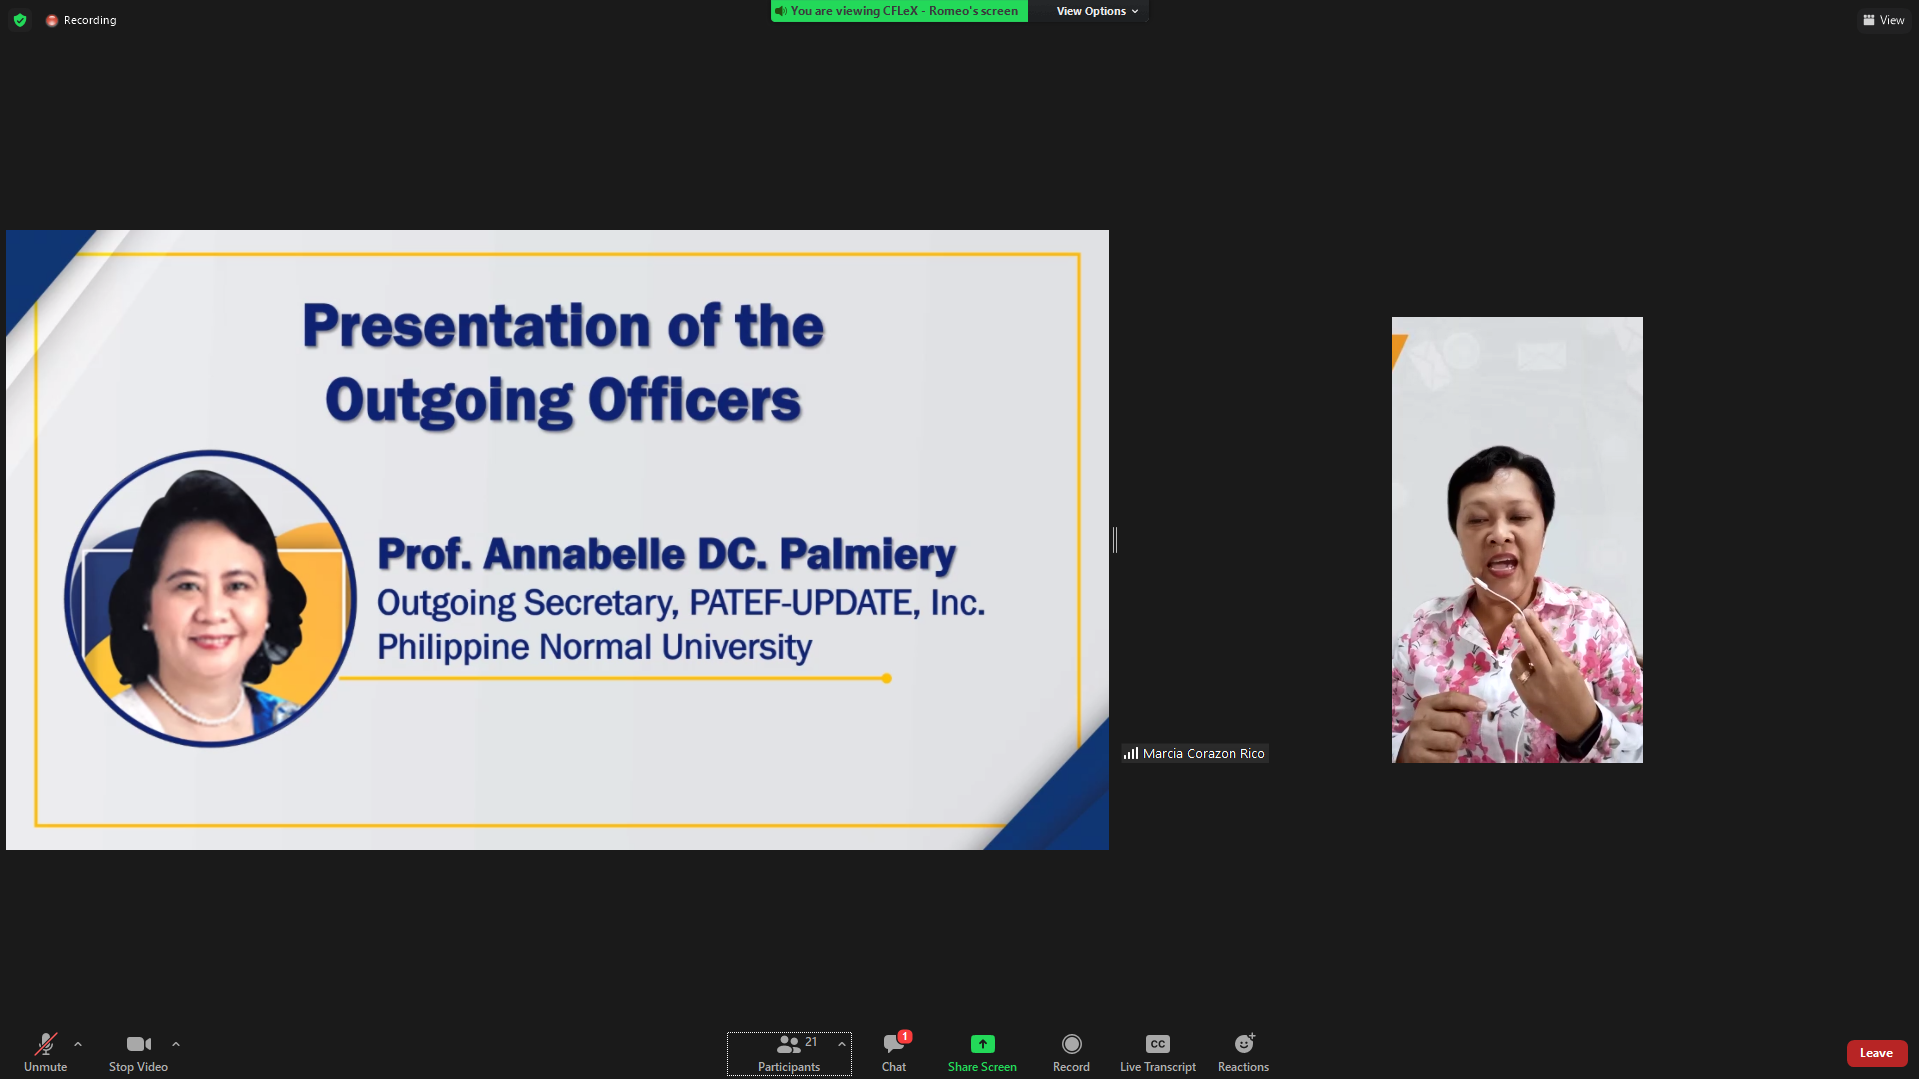Screen dimensions: 1919x1079
Task: Change layout using the View button
Action: coord(1883,20)
